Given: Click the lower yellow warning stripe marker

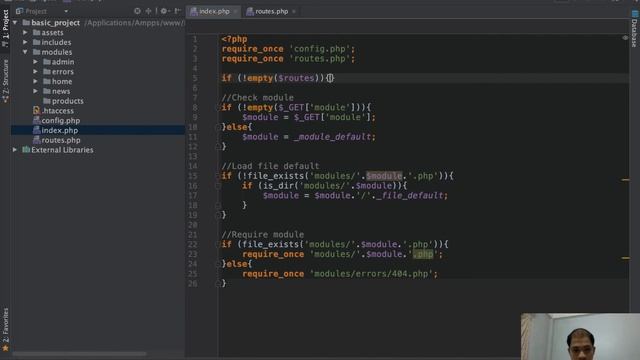Looking at the screenshot, I should [x=625, y=258].
